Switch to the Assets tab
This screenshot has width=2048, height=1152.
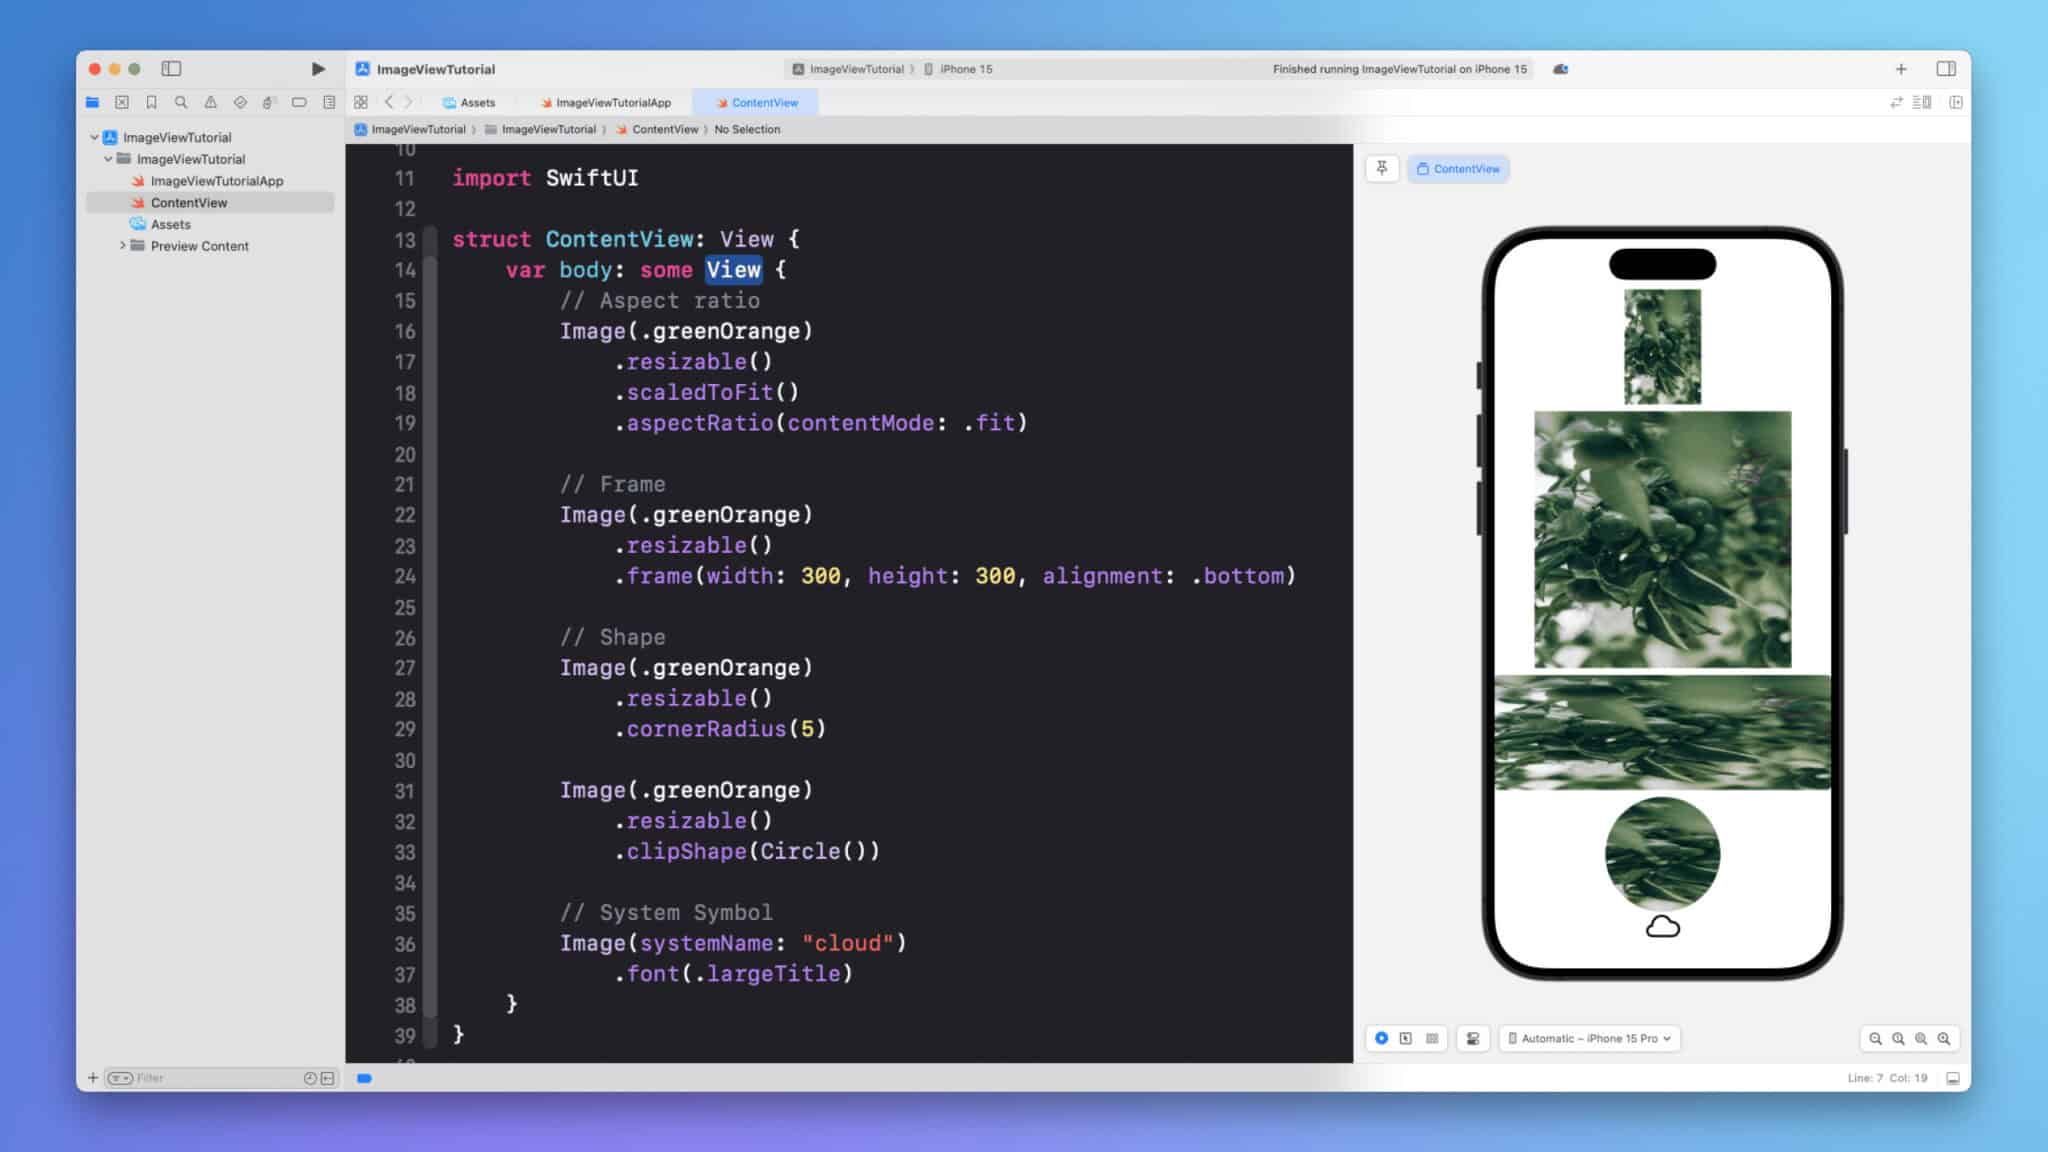pyautogui.click(x=469, y=102)
